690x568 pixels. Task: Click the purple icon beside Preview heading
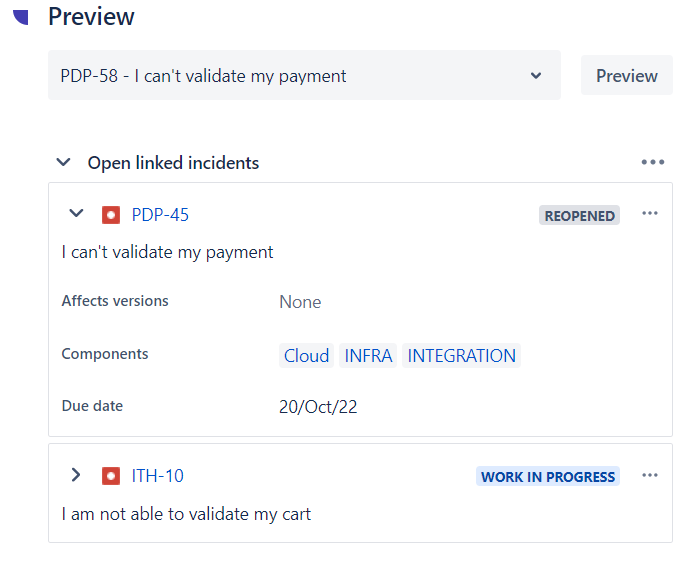(21, 16)
